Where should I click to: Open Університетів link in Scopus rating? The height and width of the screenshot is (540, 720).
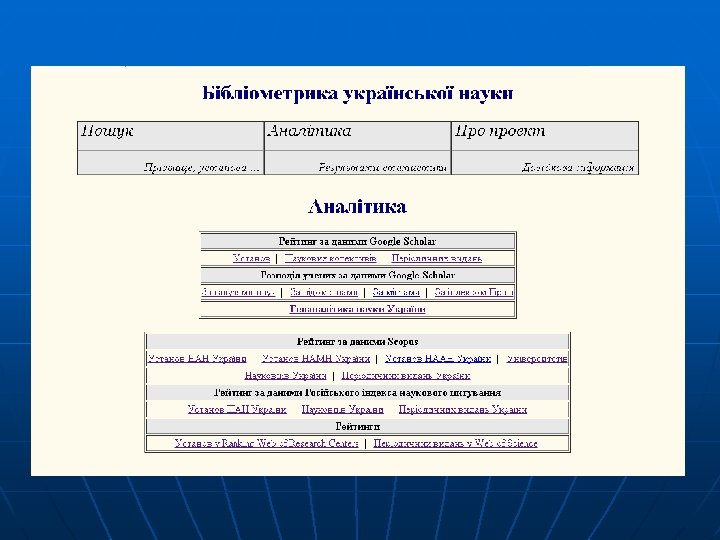click(537, 359)
